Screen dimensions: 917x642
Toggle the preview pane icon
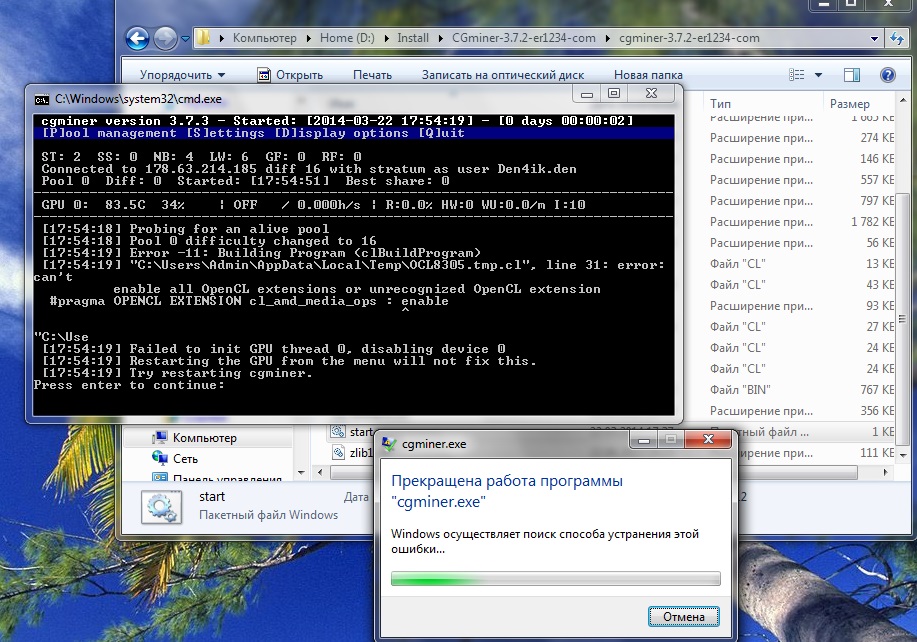(x=852, y=75)
